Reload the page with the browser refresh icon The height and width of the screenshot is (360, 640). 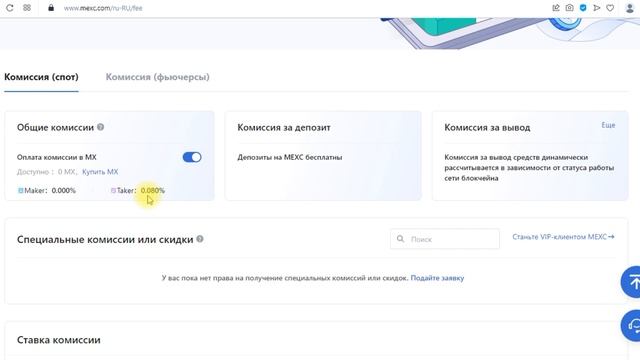tap(10, 8)
